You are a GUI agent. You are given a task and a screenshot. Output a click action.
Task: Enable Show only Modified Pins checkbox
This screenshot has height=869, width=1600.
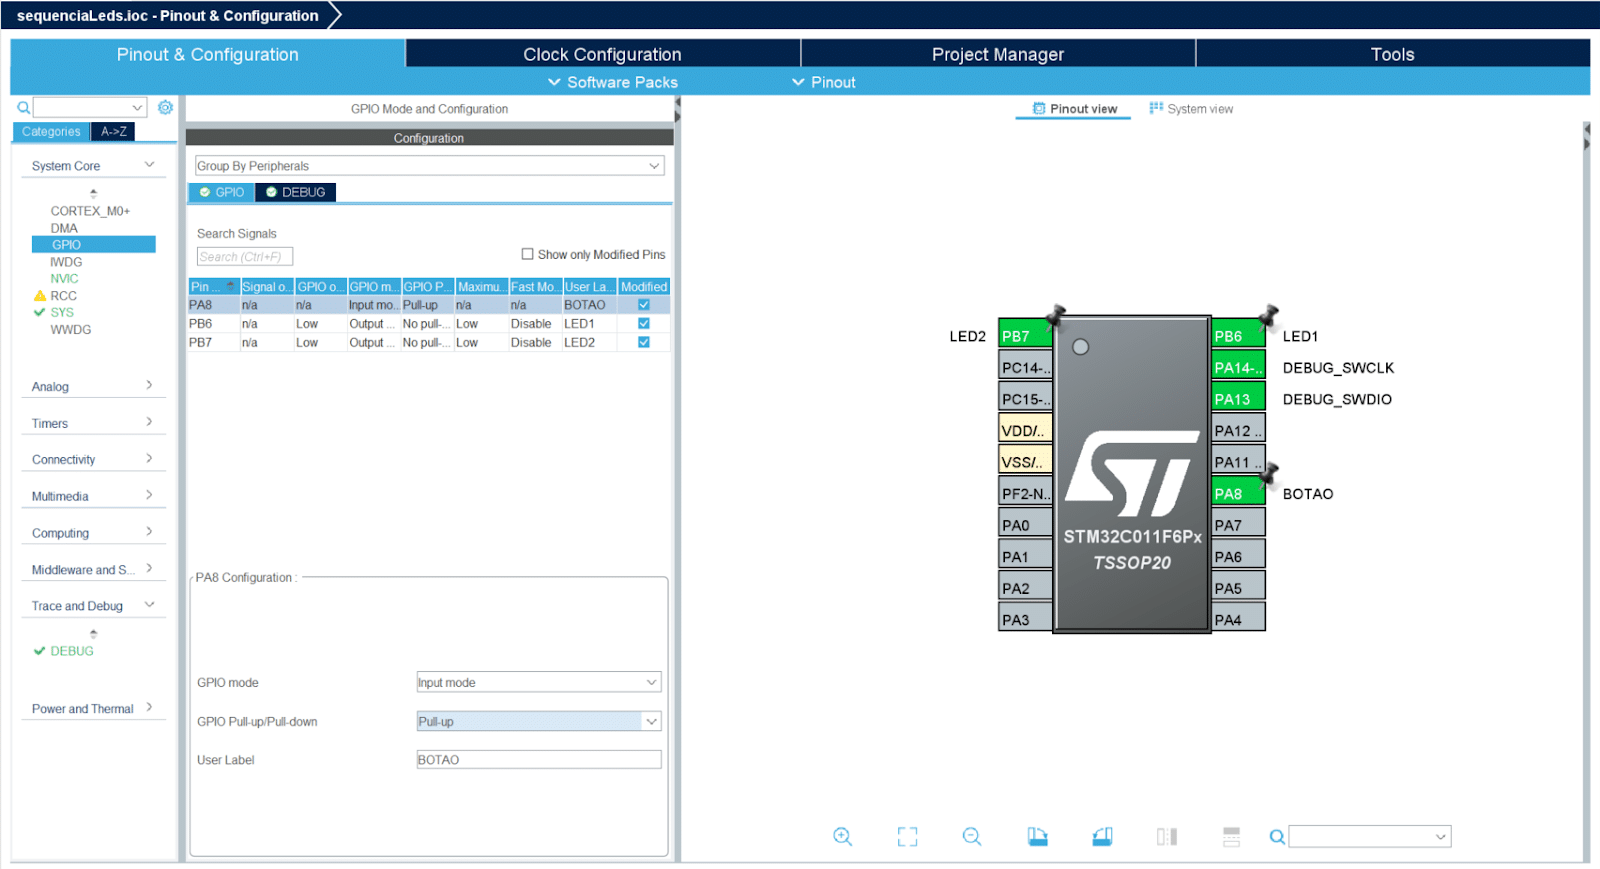[527, 254]
